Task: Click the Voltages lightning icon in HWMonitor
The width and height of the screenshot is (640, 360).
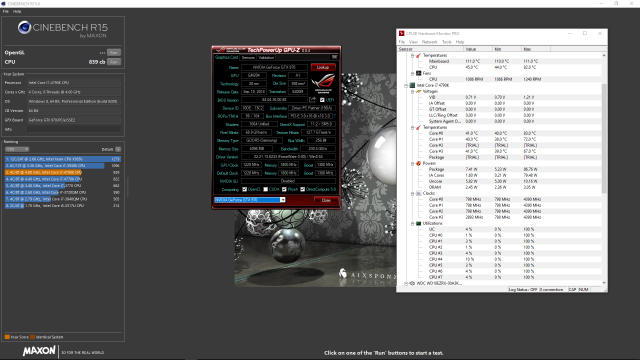Action: click(418, 91)
